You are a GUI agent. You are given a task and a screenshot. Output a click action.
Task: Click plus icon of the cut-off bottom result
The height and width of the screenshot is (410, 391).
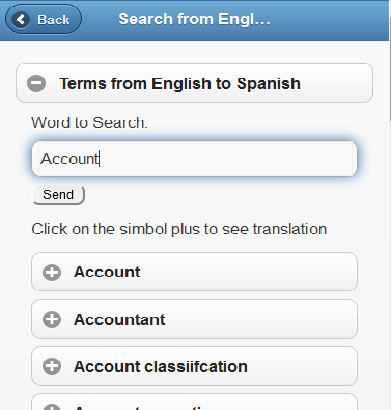point(52,407)
